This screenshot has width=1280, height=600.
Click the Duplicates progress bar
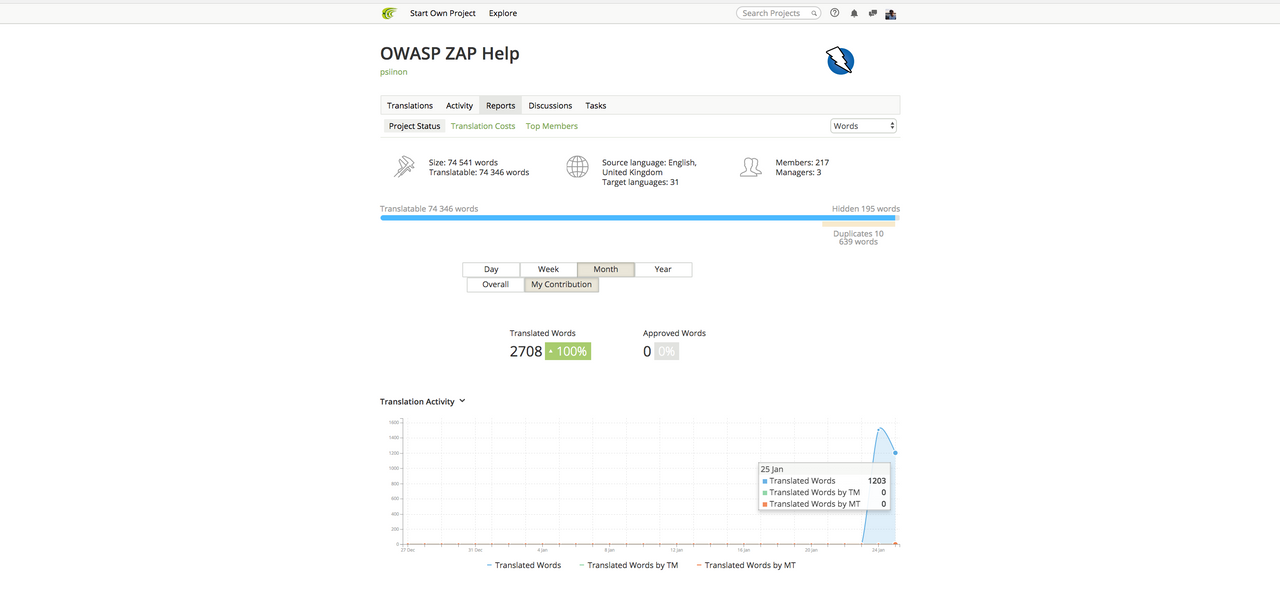click(x=858, y=224)
